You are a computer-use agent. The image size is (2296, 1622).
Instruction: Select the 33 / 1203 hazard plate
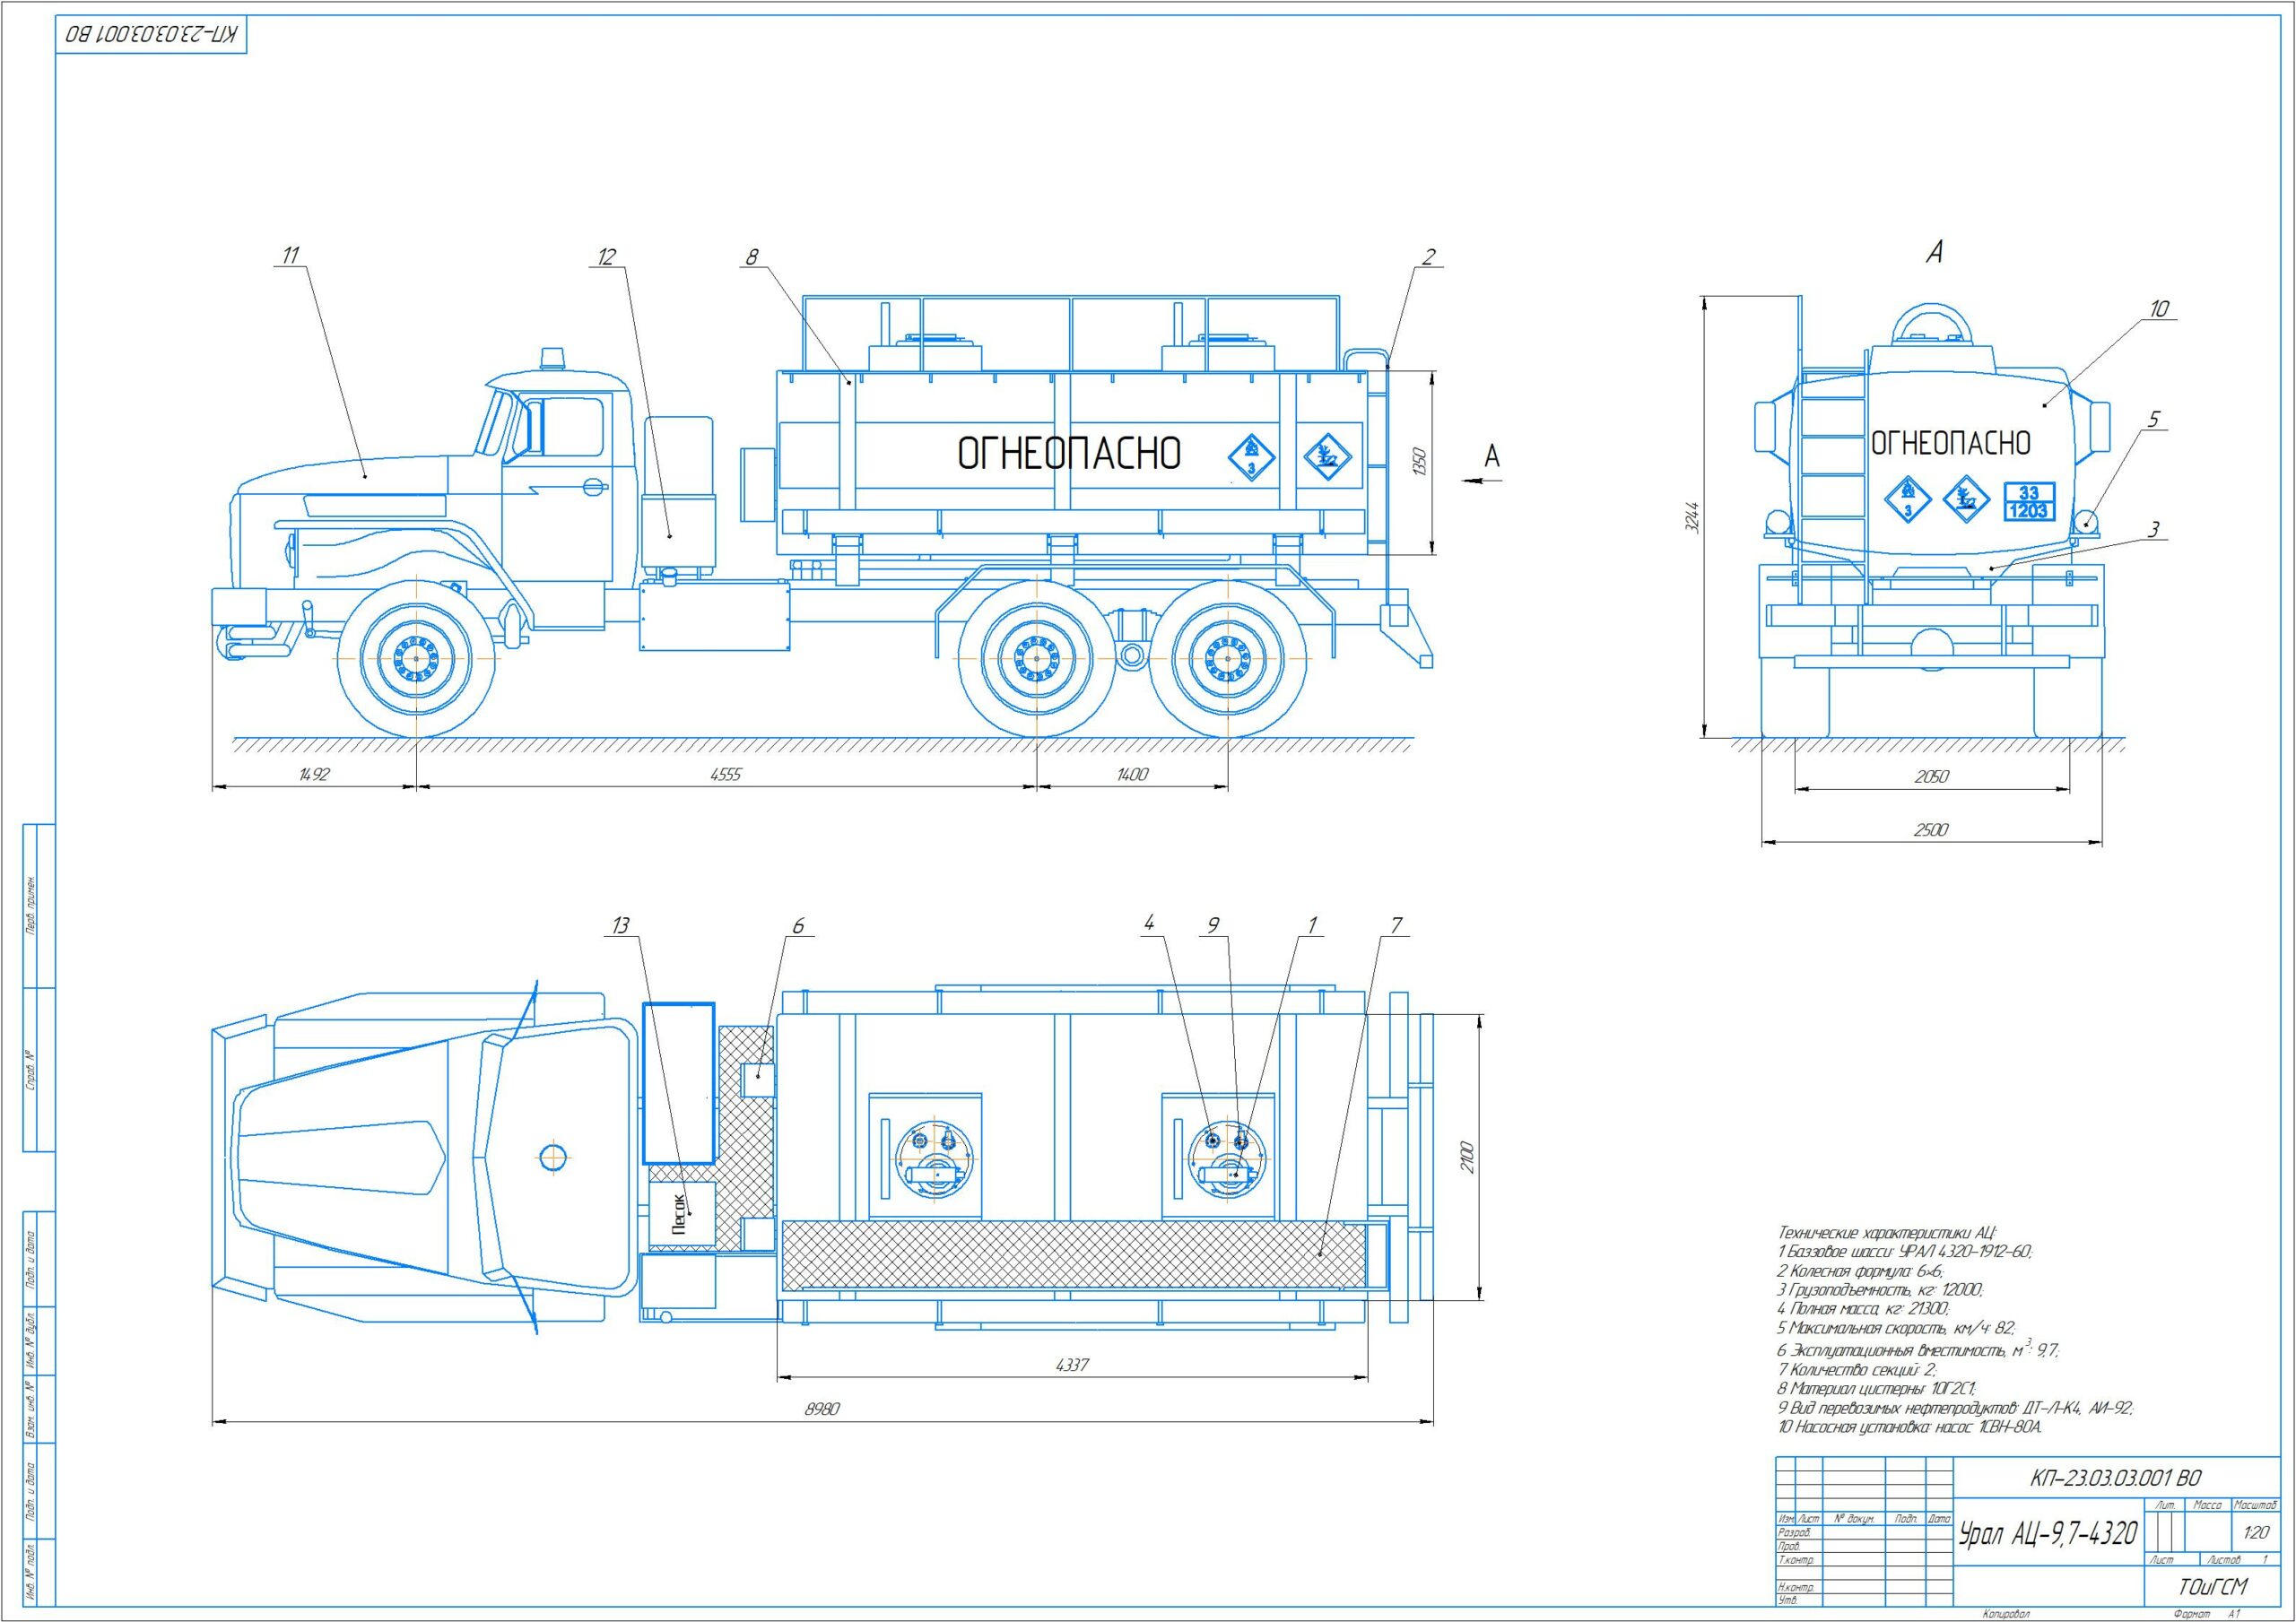pyautogui.click(x=2028, y=502)
